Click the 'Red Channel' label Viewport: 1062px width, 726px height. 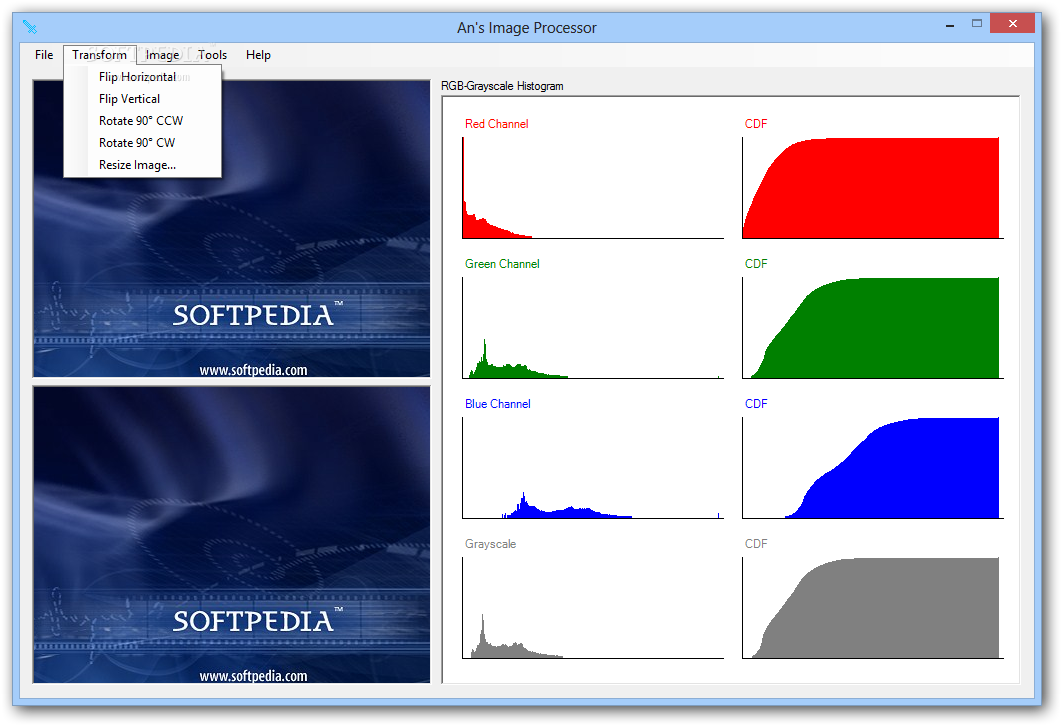[x=496, y=124]
